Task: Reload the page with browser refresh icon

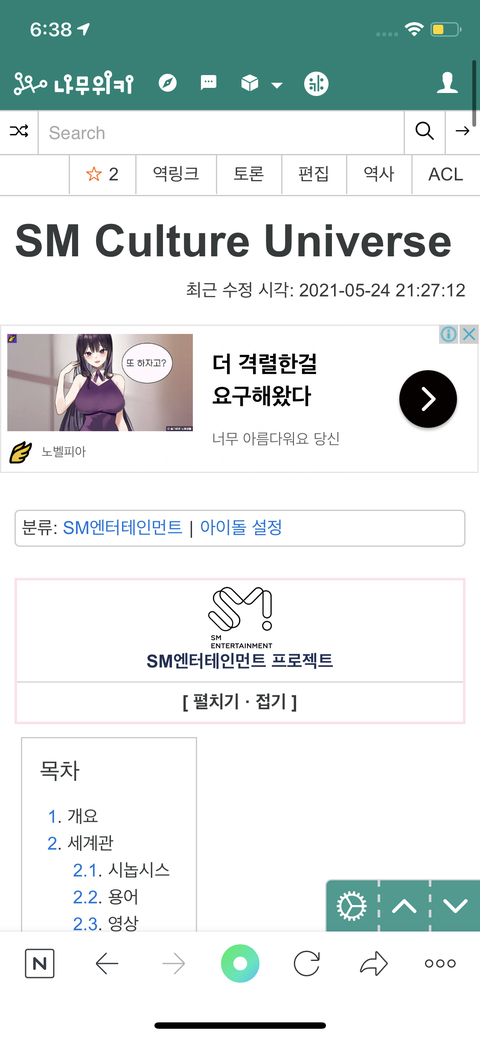Action: 306,963
